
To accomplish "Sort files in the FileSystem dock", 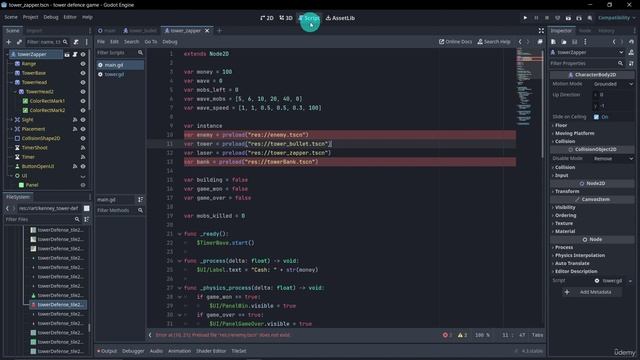I will (87, 219).
